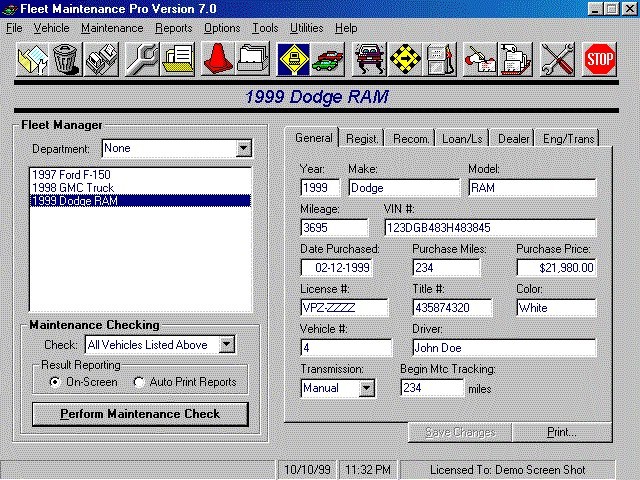Click the Title # field
The height and width of the screenshot is (480, 640).
pyautogui.click(x=452, y=308)
